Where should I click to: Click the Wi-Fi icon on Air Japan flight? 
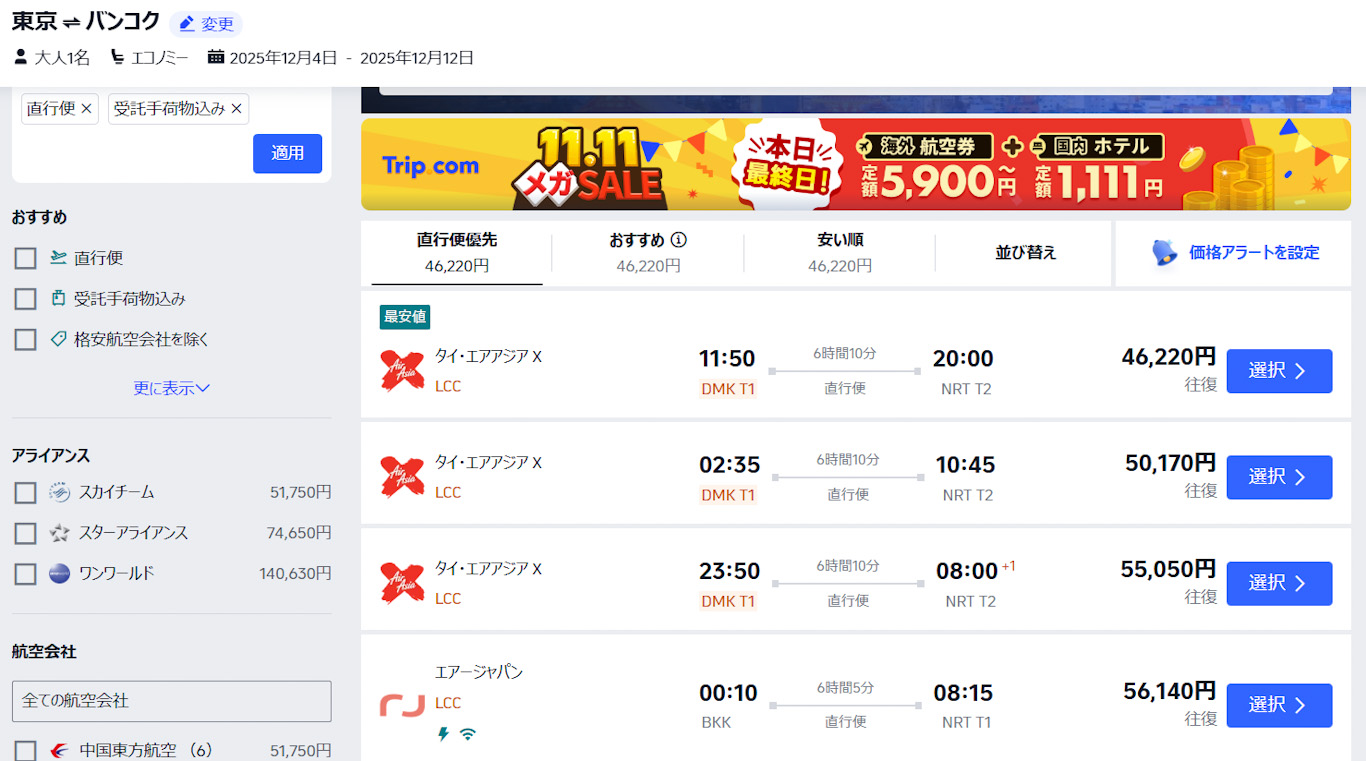pos(467,734)
